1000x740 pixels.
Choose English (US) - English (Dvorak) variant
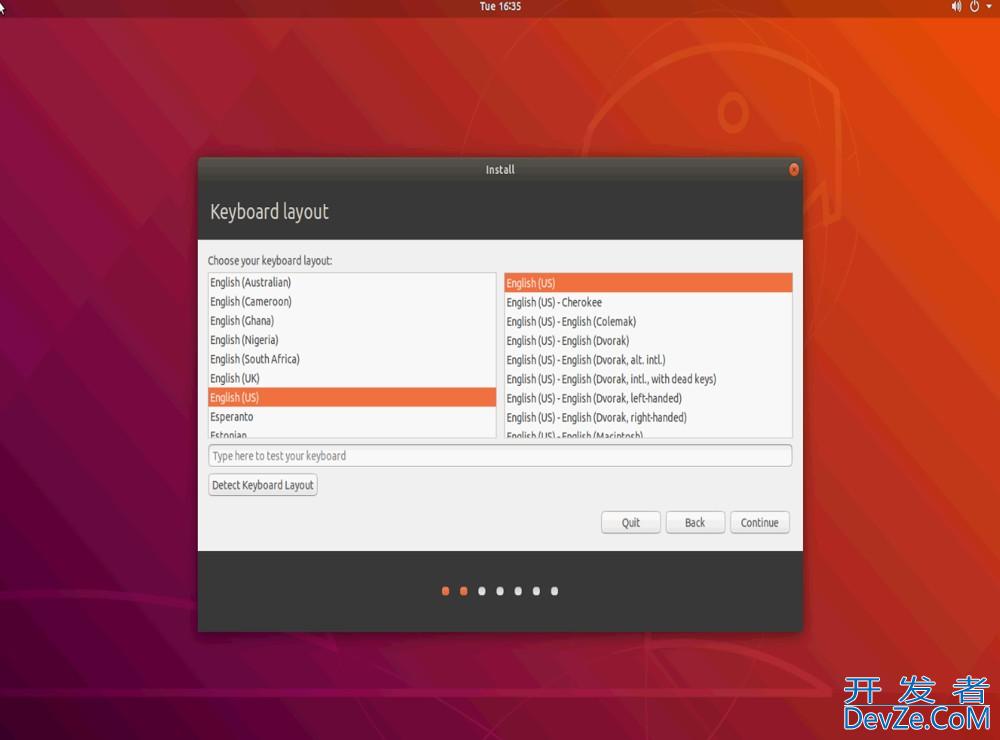point(648,340)
